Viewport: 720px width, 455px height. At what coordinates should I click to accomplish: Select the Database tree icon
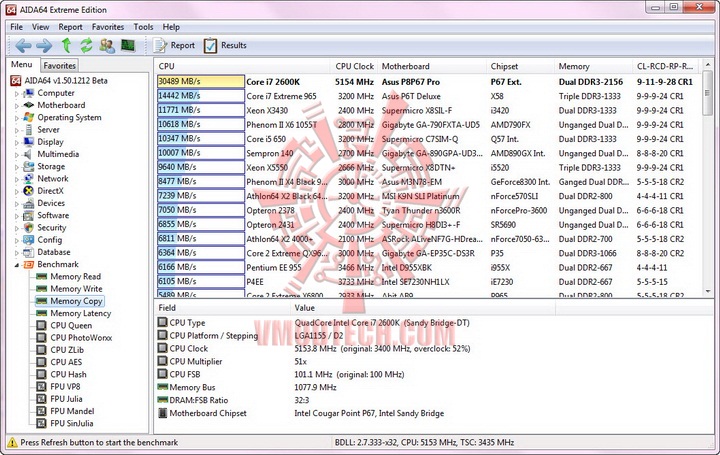pos(29,252)
